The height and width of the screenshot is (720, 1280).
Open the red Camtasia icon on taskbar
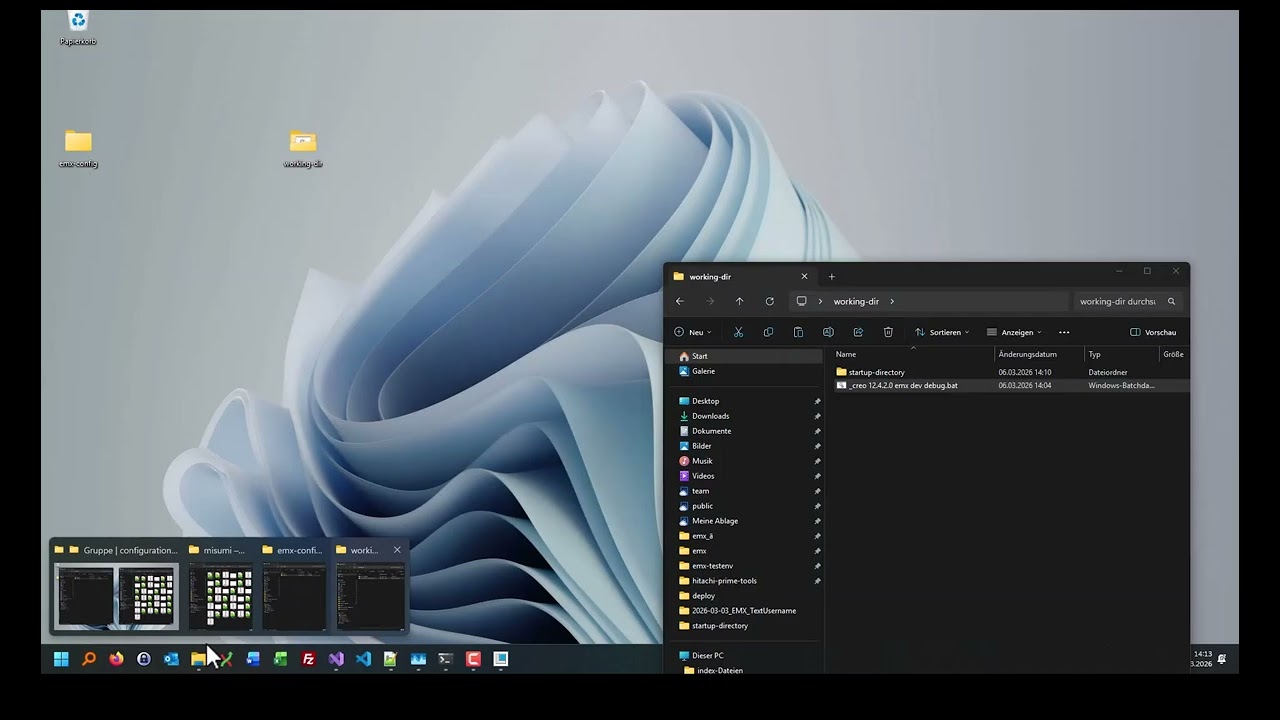point(473,659)
